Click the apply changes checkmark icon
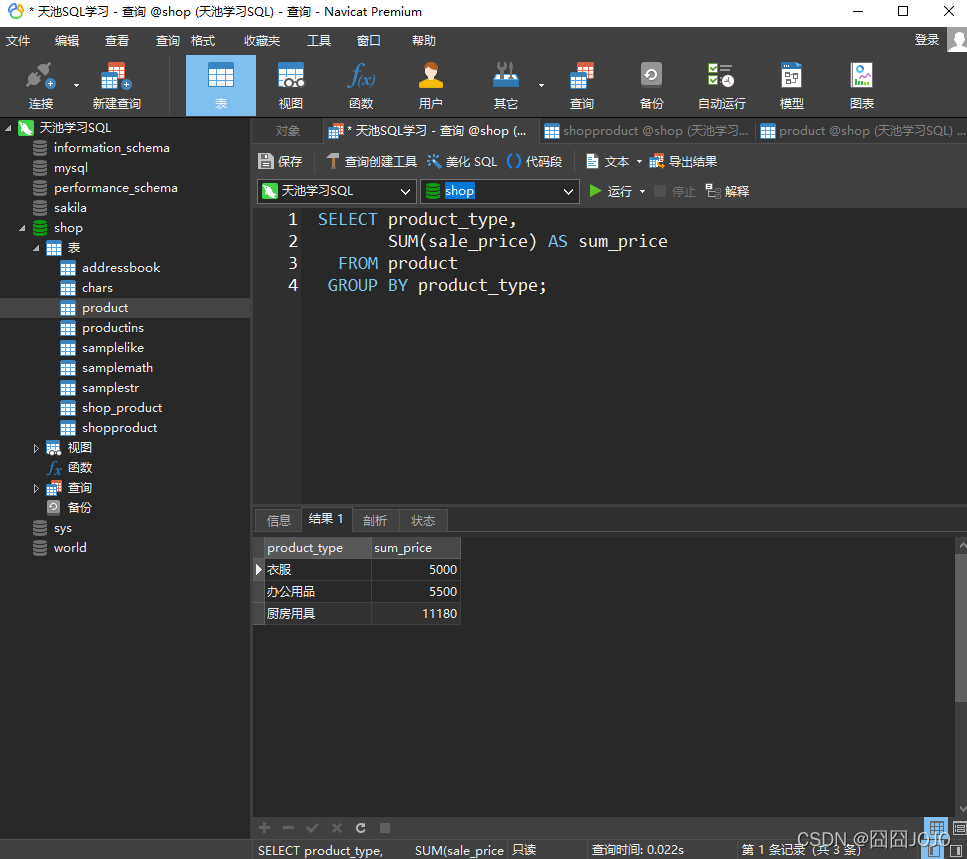Image resolution: width=967 pixels, height=859 pixels. pyautogui.click(x=312, y=828)
